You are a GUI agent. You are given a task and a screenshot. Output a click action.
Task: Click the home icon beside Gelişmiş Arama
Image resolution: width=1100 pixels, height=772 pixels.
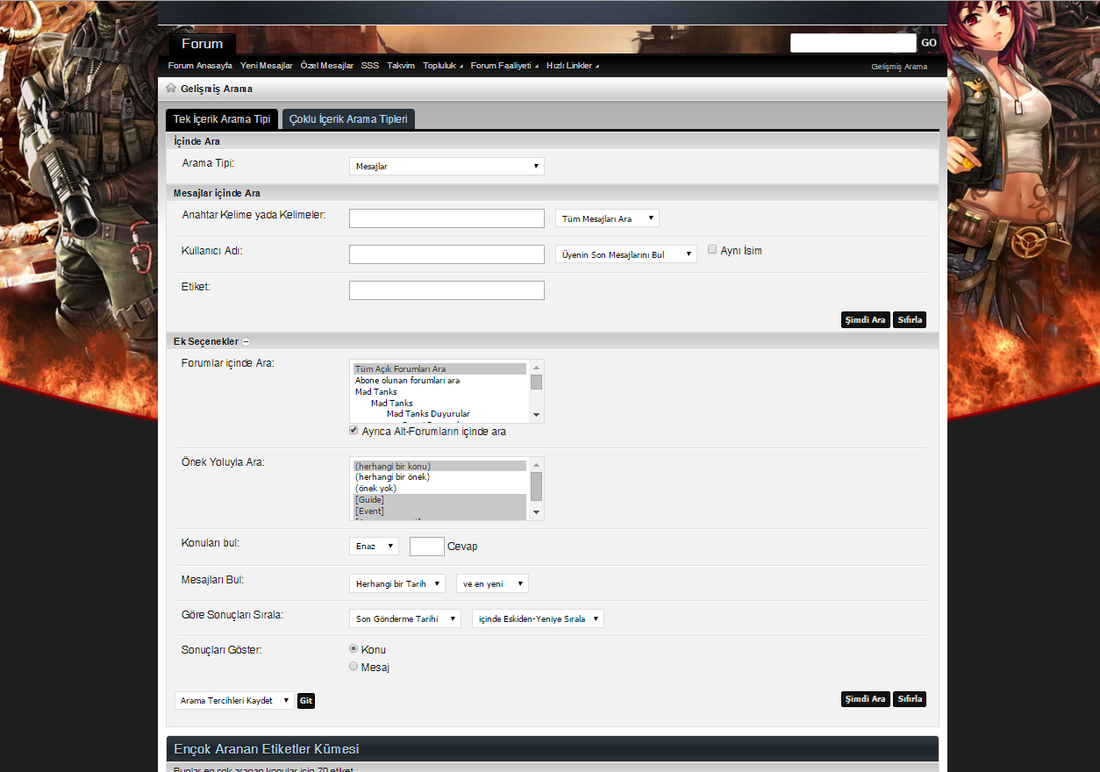pyautogui.click(x=171, y=88)
